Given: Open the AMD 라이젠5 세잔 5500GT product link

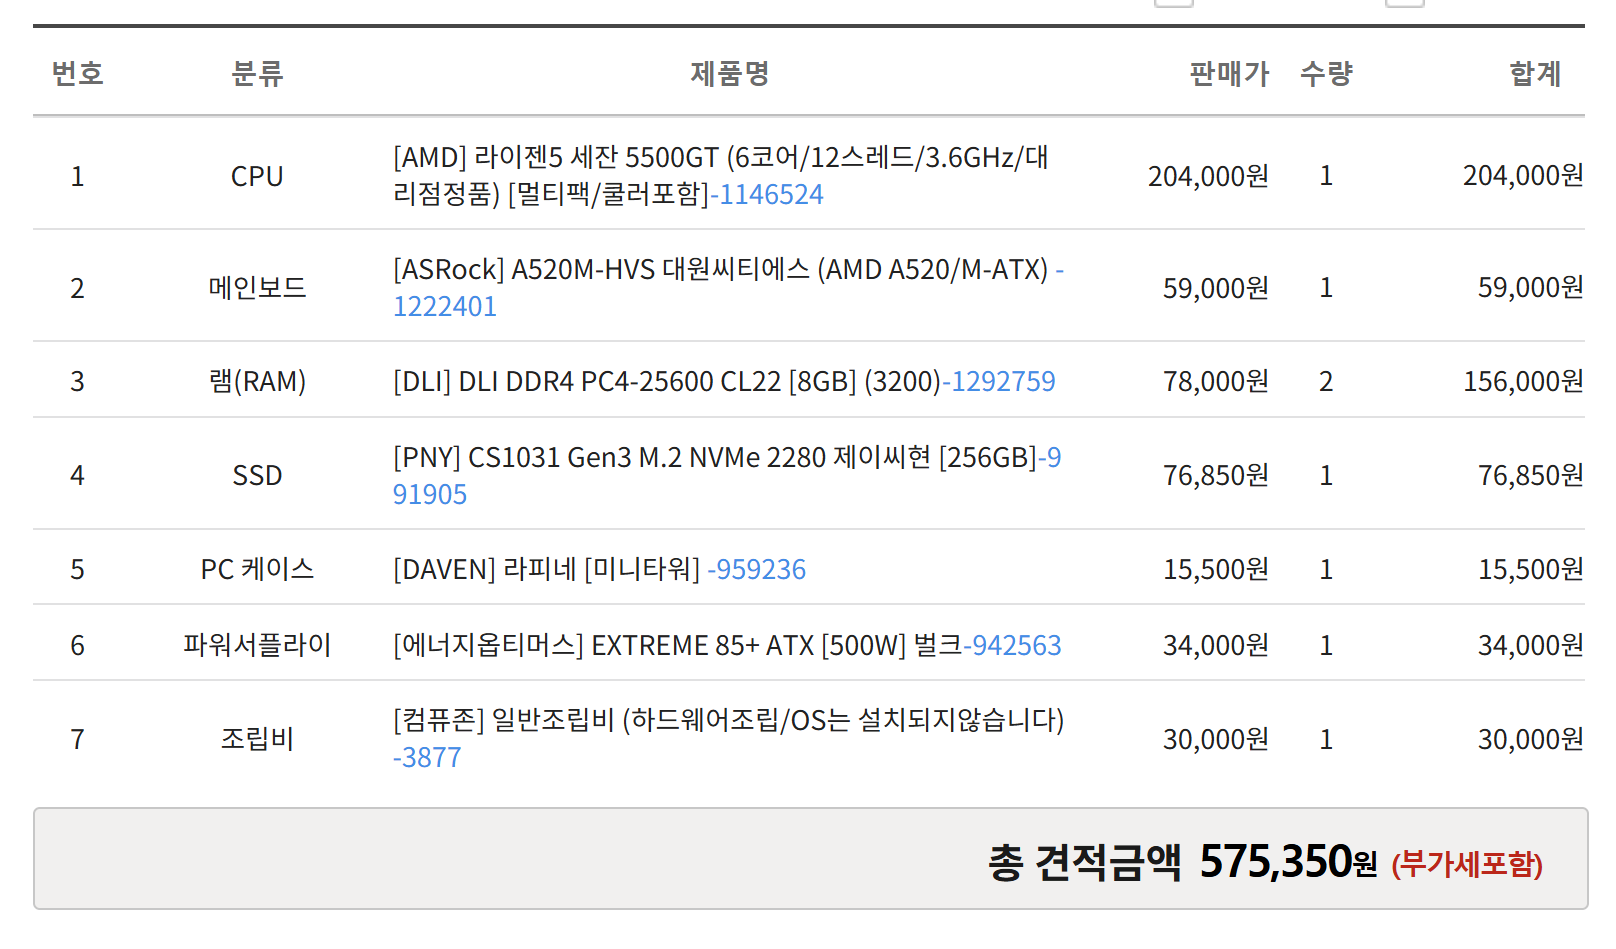Looking at the screenshot, I should 721,175.
